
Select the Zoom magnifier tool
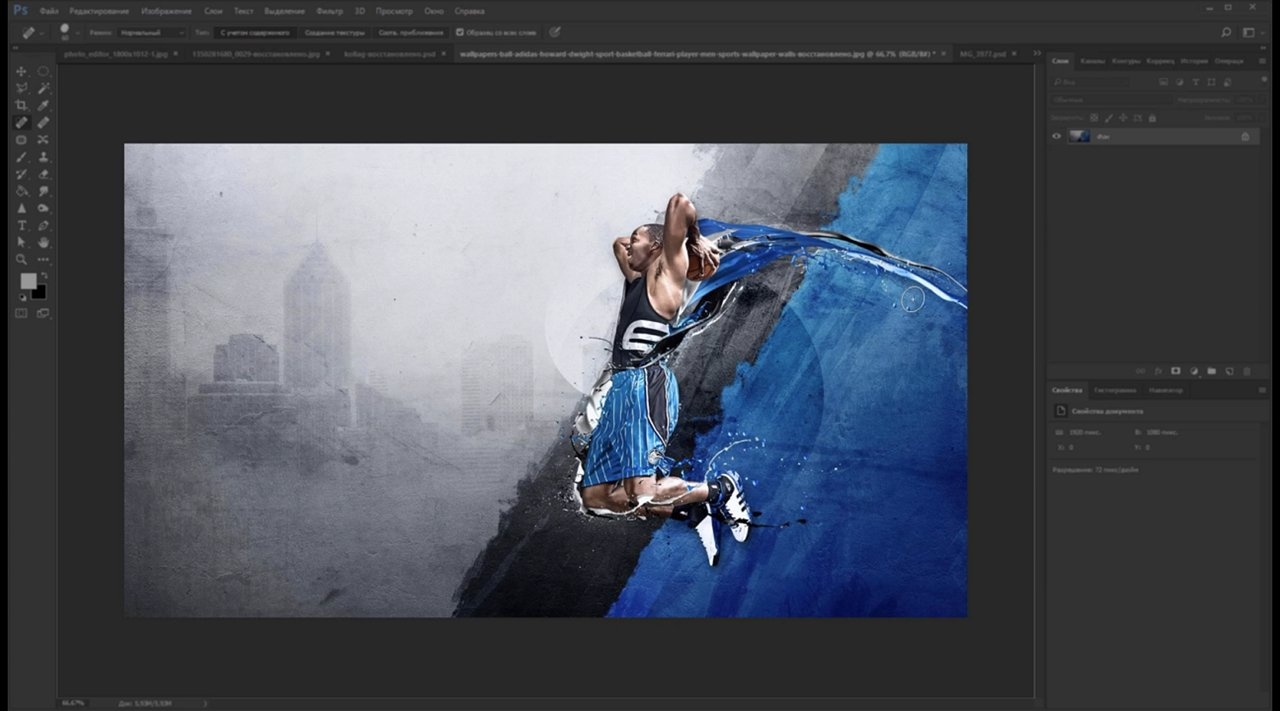[x=21, y=259]
